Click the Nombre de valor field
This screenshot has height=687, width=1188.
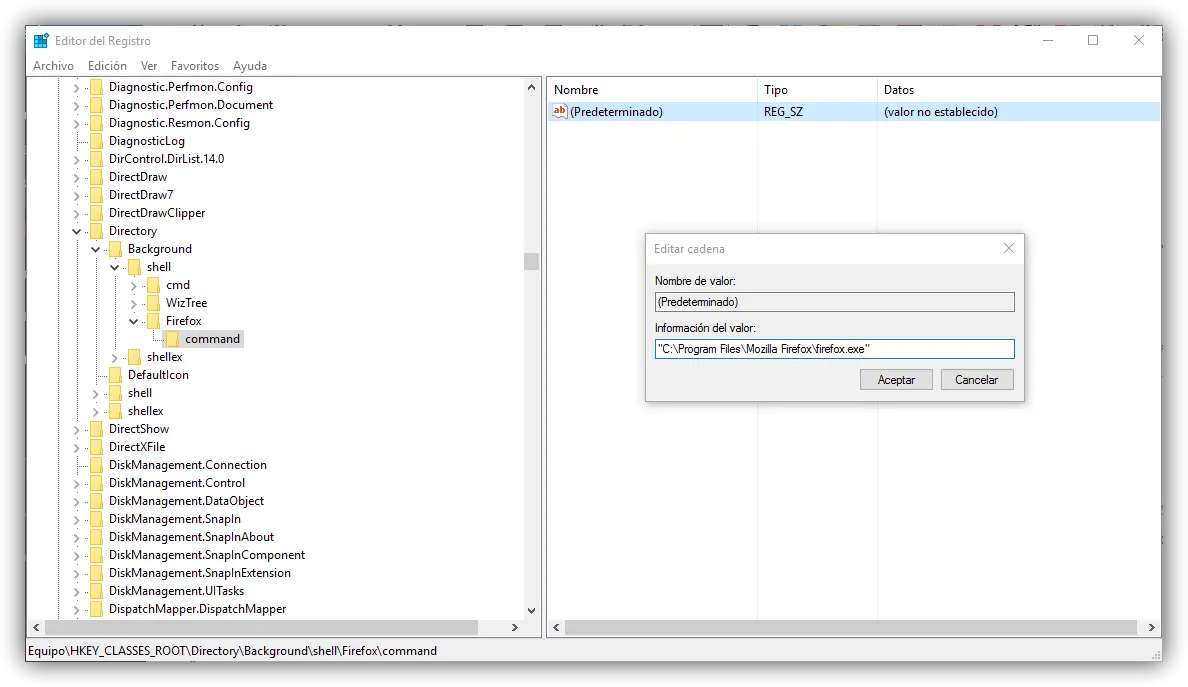(x=834, y=301)
